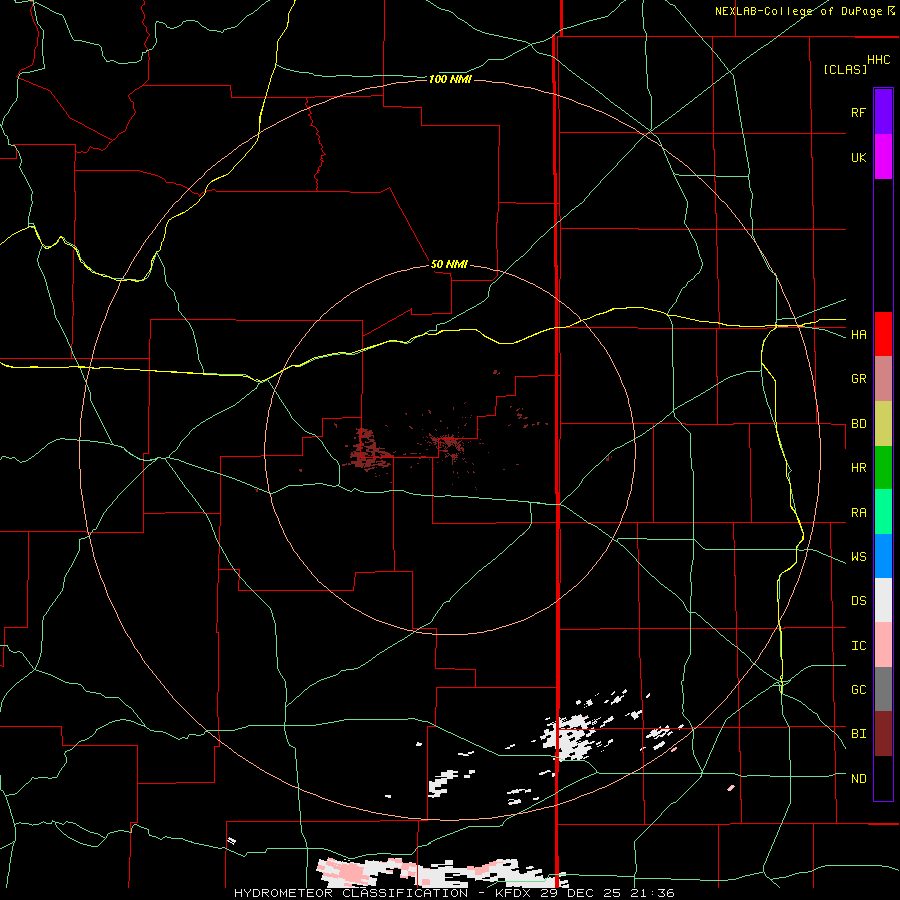Click the HYDROMETEOR CLASSIFICATION title text
Image resolution: width=900 pixels, height=900 pixels.
(351, 893)
